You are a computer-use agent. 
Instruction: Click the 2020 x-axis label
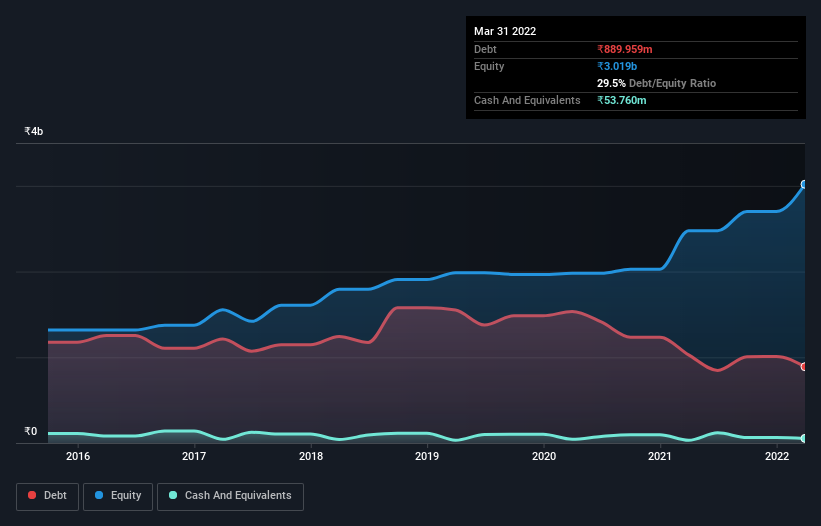tap(544, 456)
